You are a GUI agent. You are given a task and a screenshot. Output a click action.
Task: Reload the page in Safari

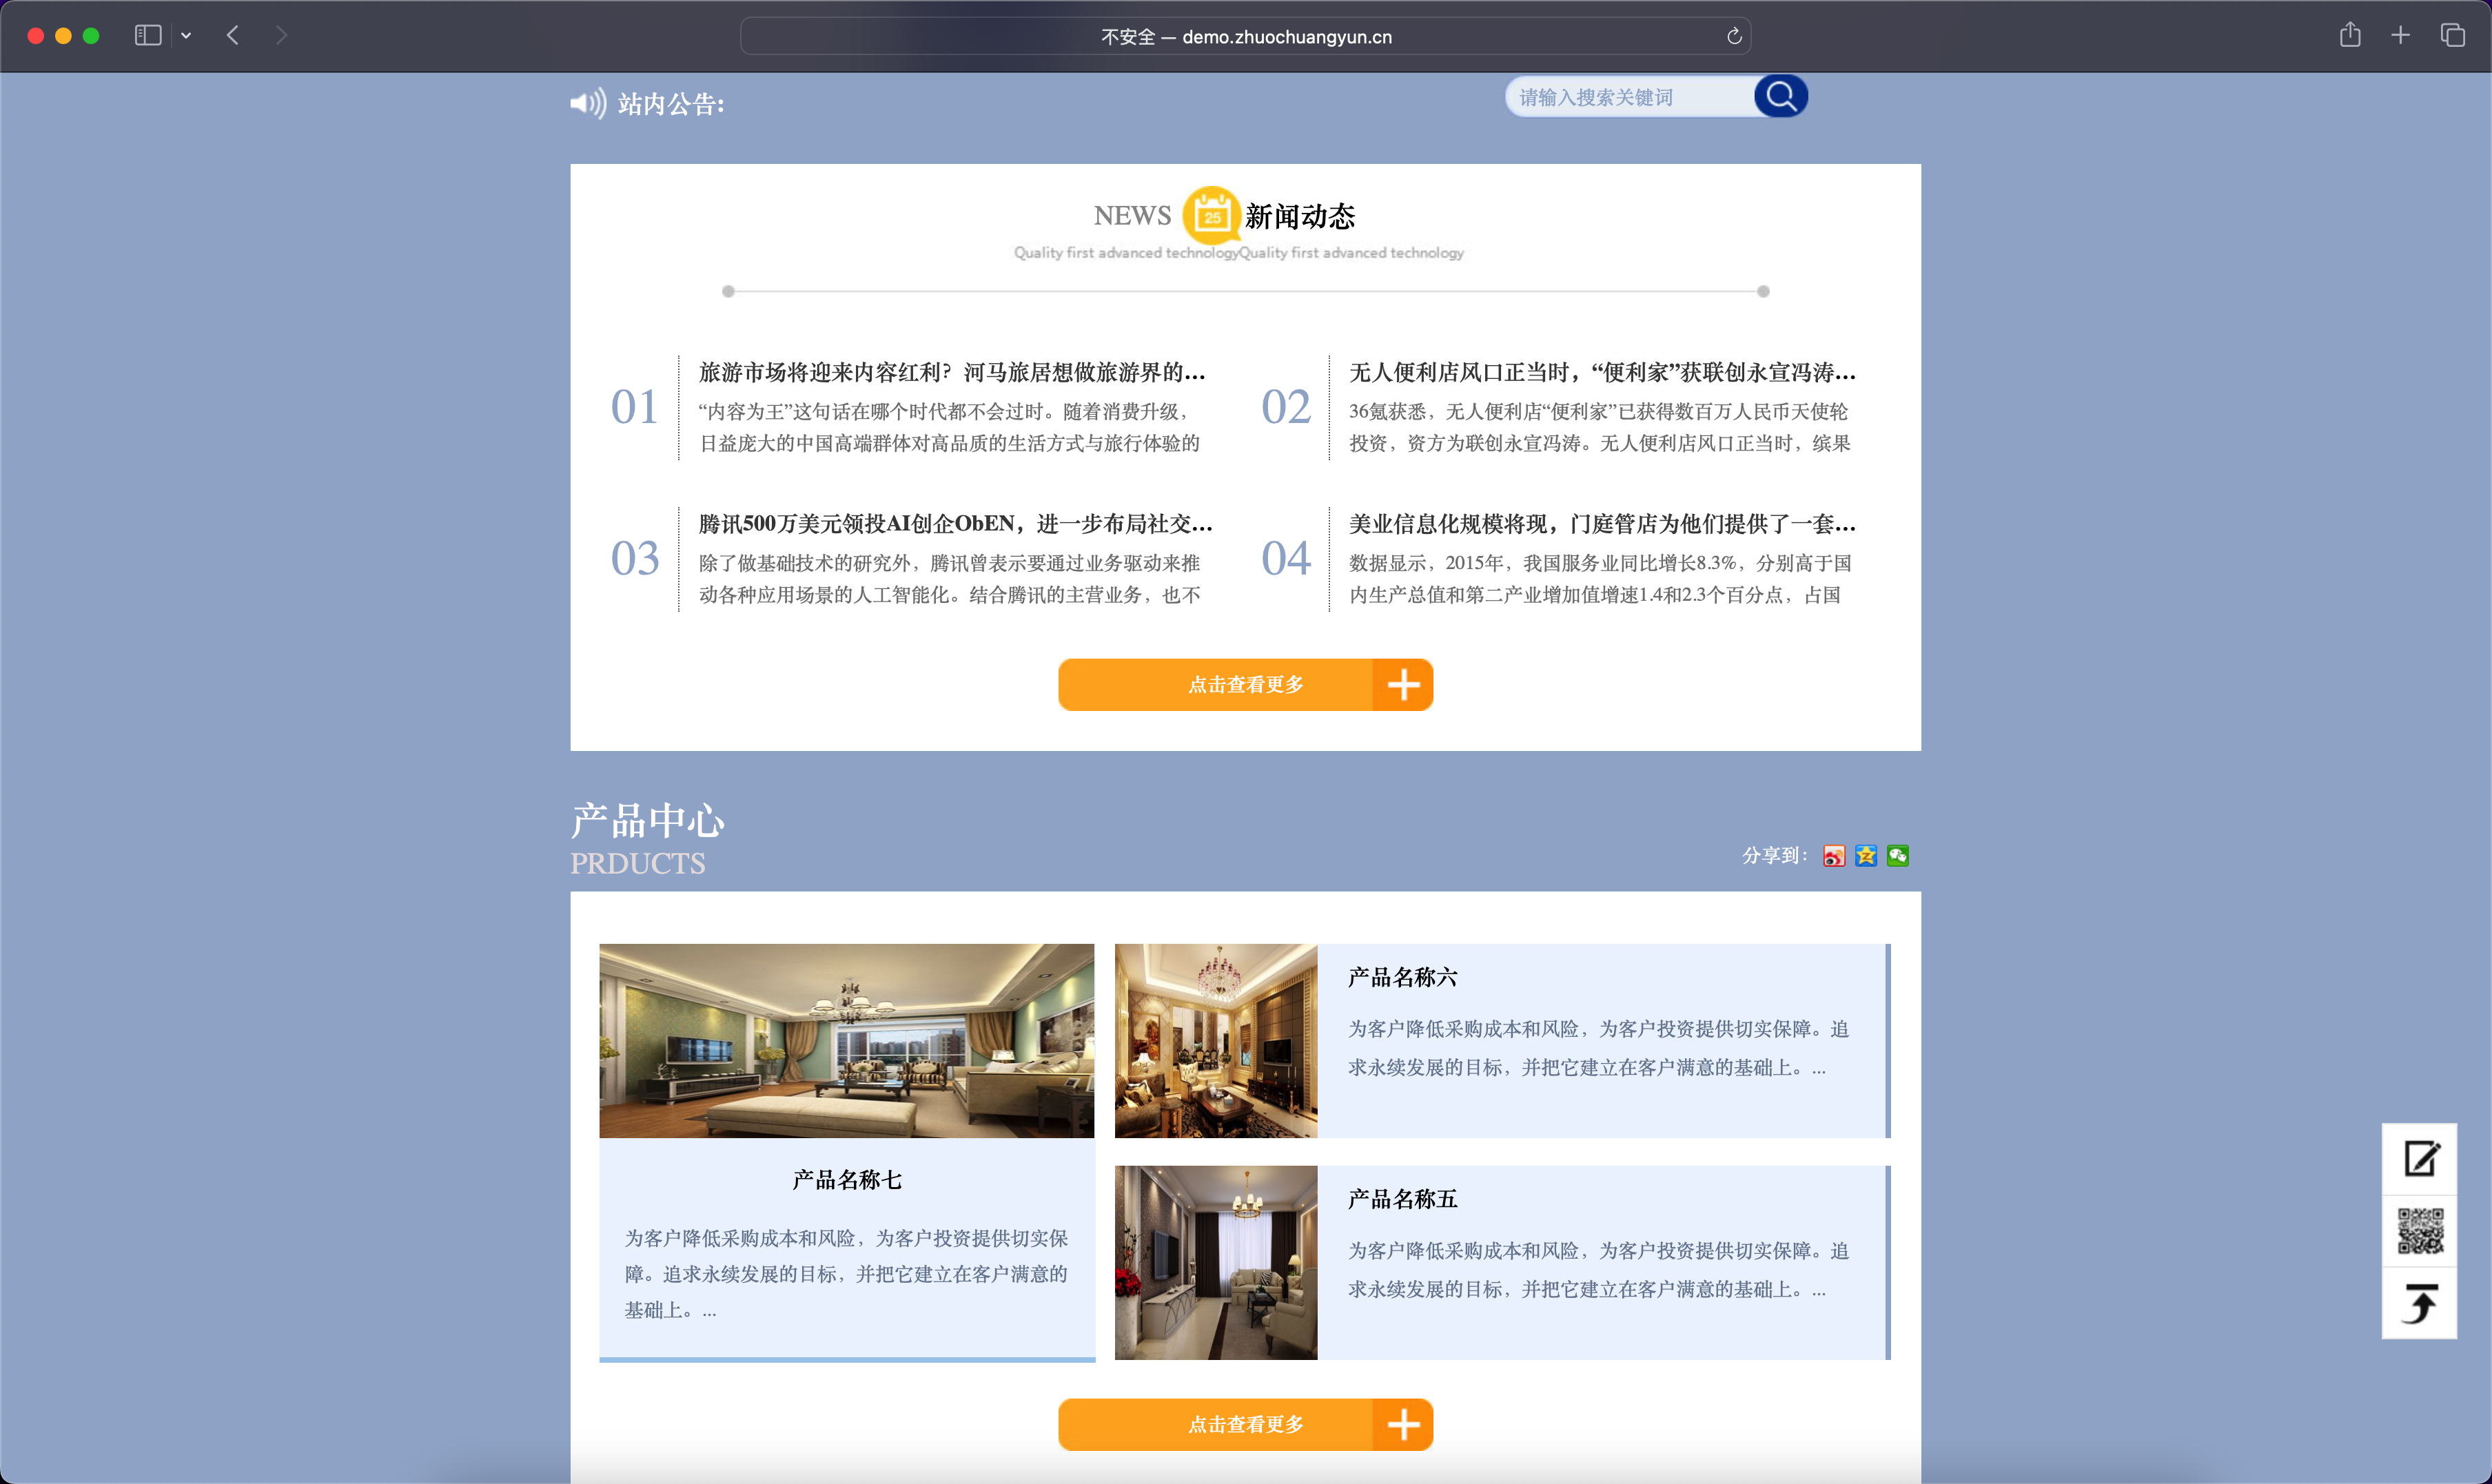pyautogui.click(x=1734, y=37)
